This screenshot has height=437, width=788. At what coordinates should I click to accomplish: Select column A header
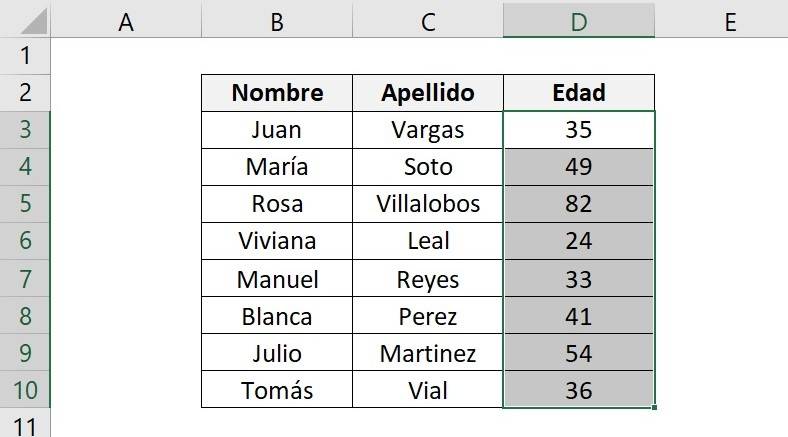point(126,20)
